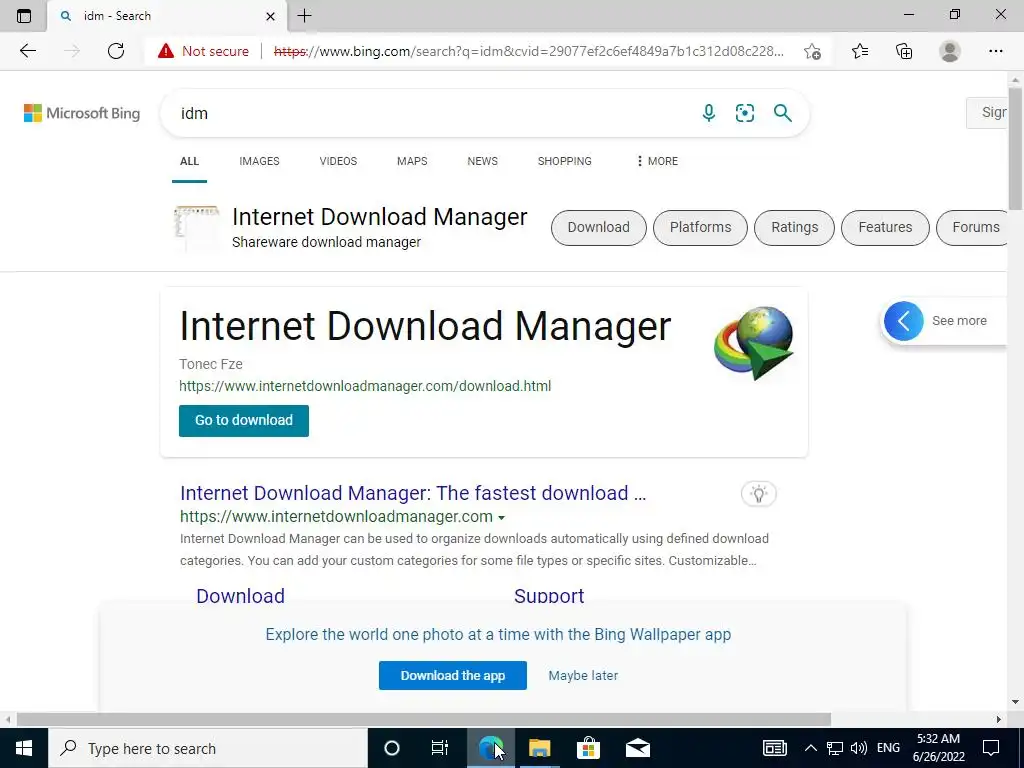Switch to the IMAGES tab

(x=259, y=161)
